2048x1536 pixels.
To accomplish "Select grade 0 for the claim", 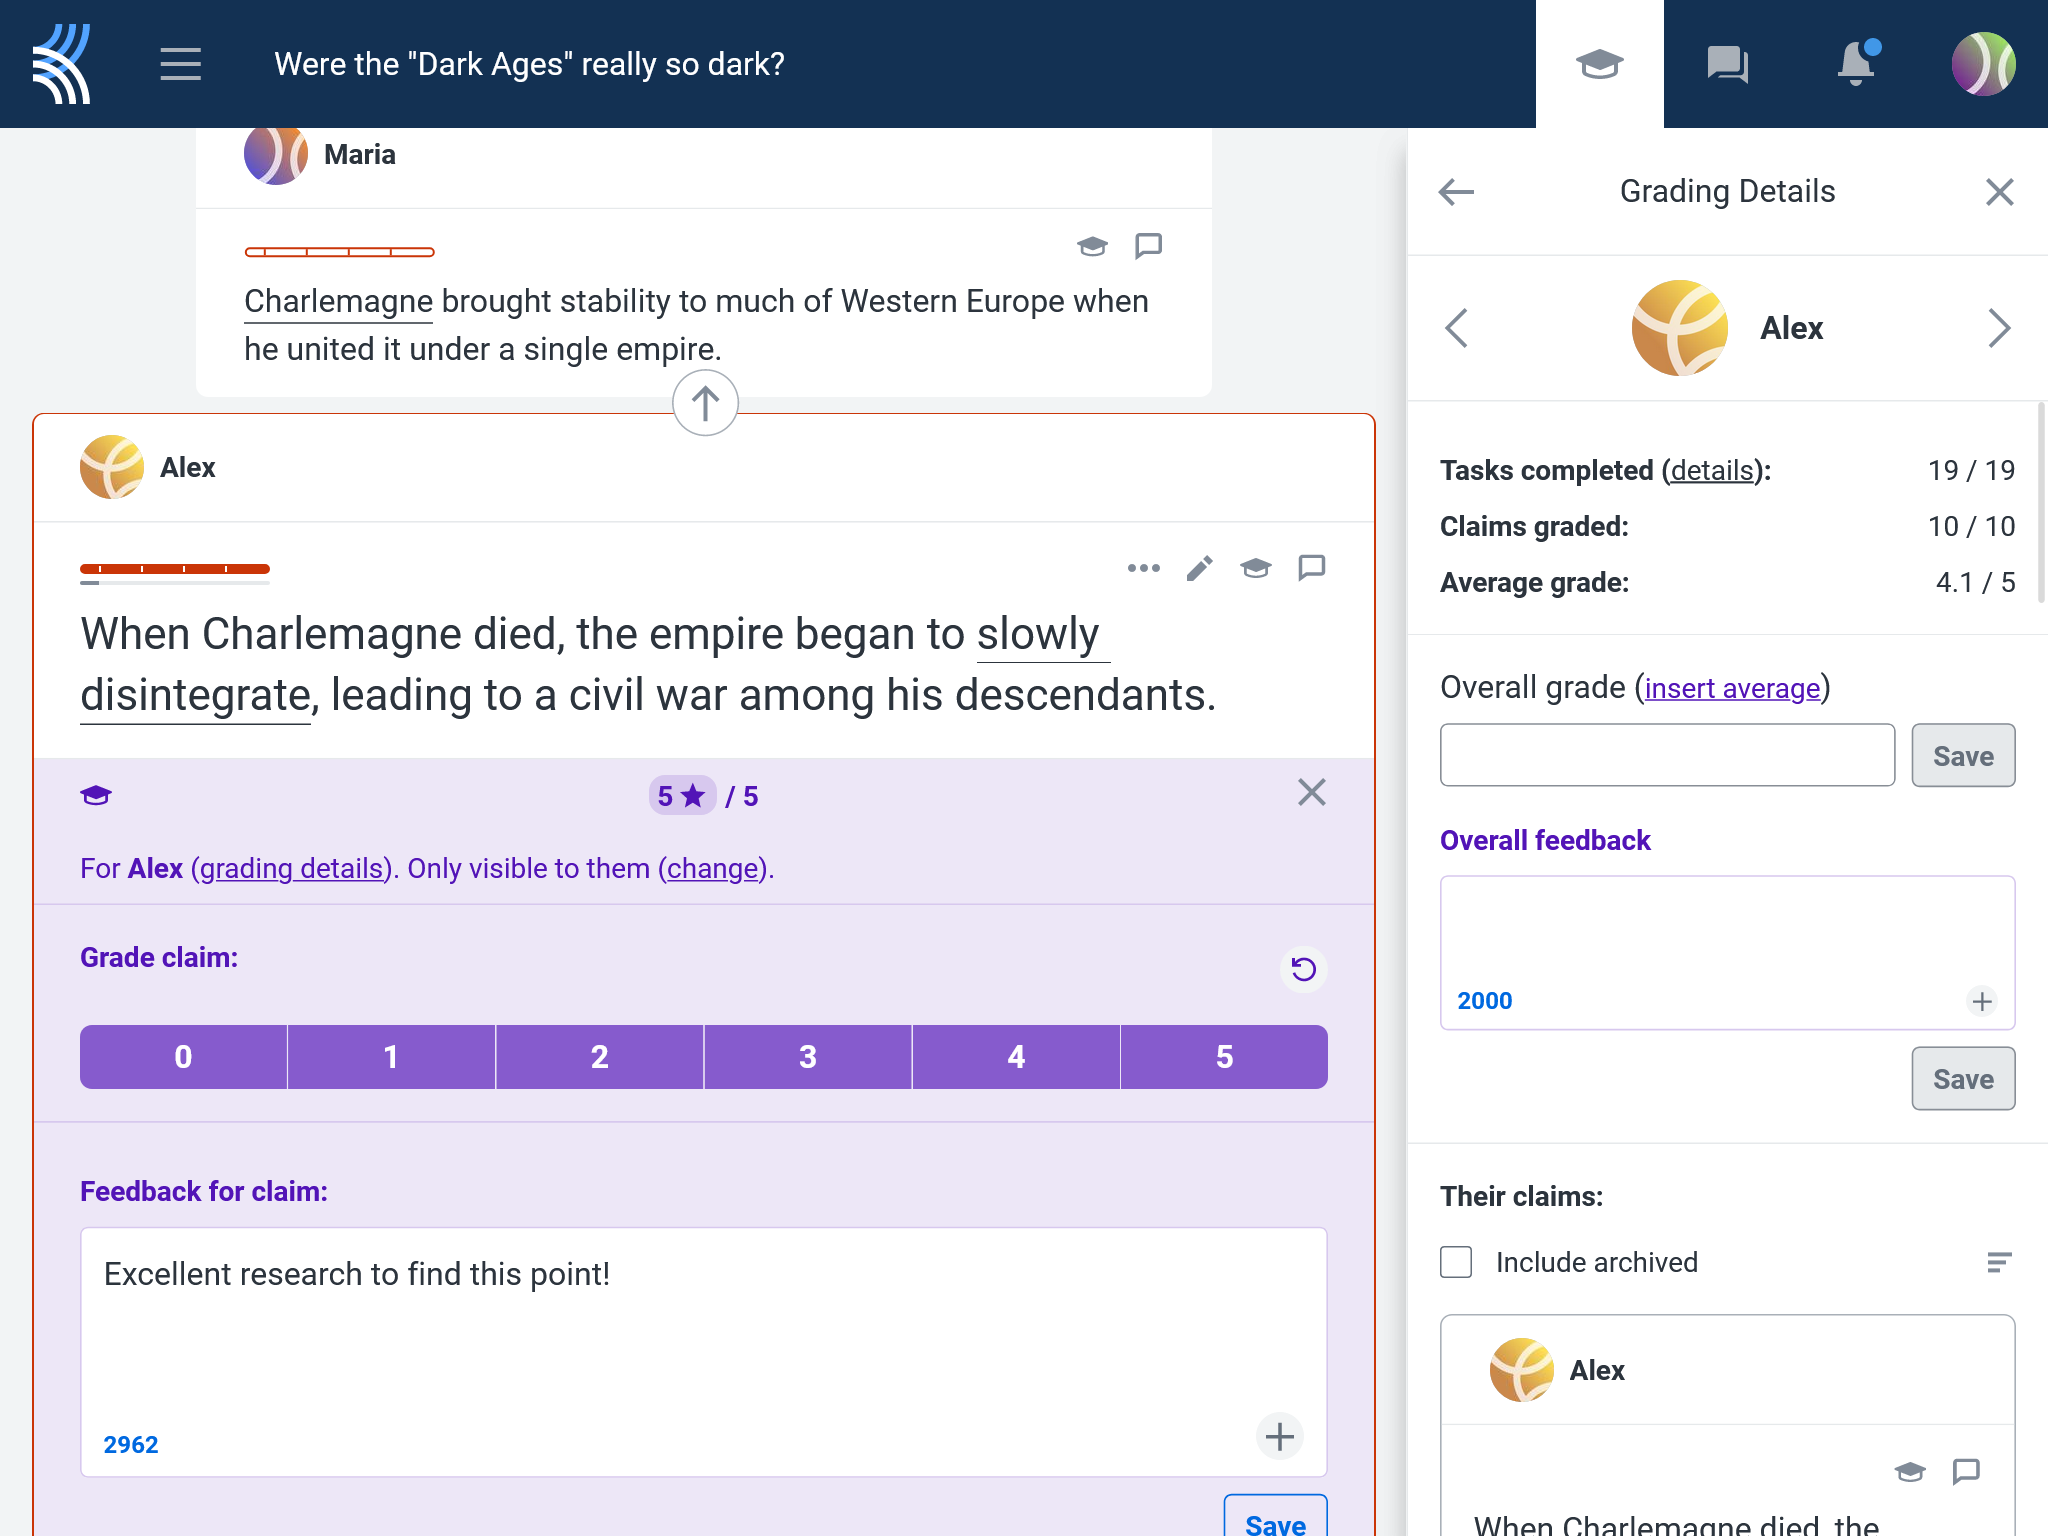I will (x=183, y=1057).
